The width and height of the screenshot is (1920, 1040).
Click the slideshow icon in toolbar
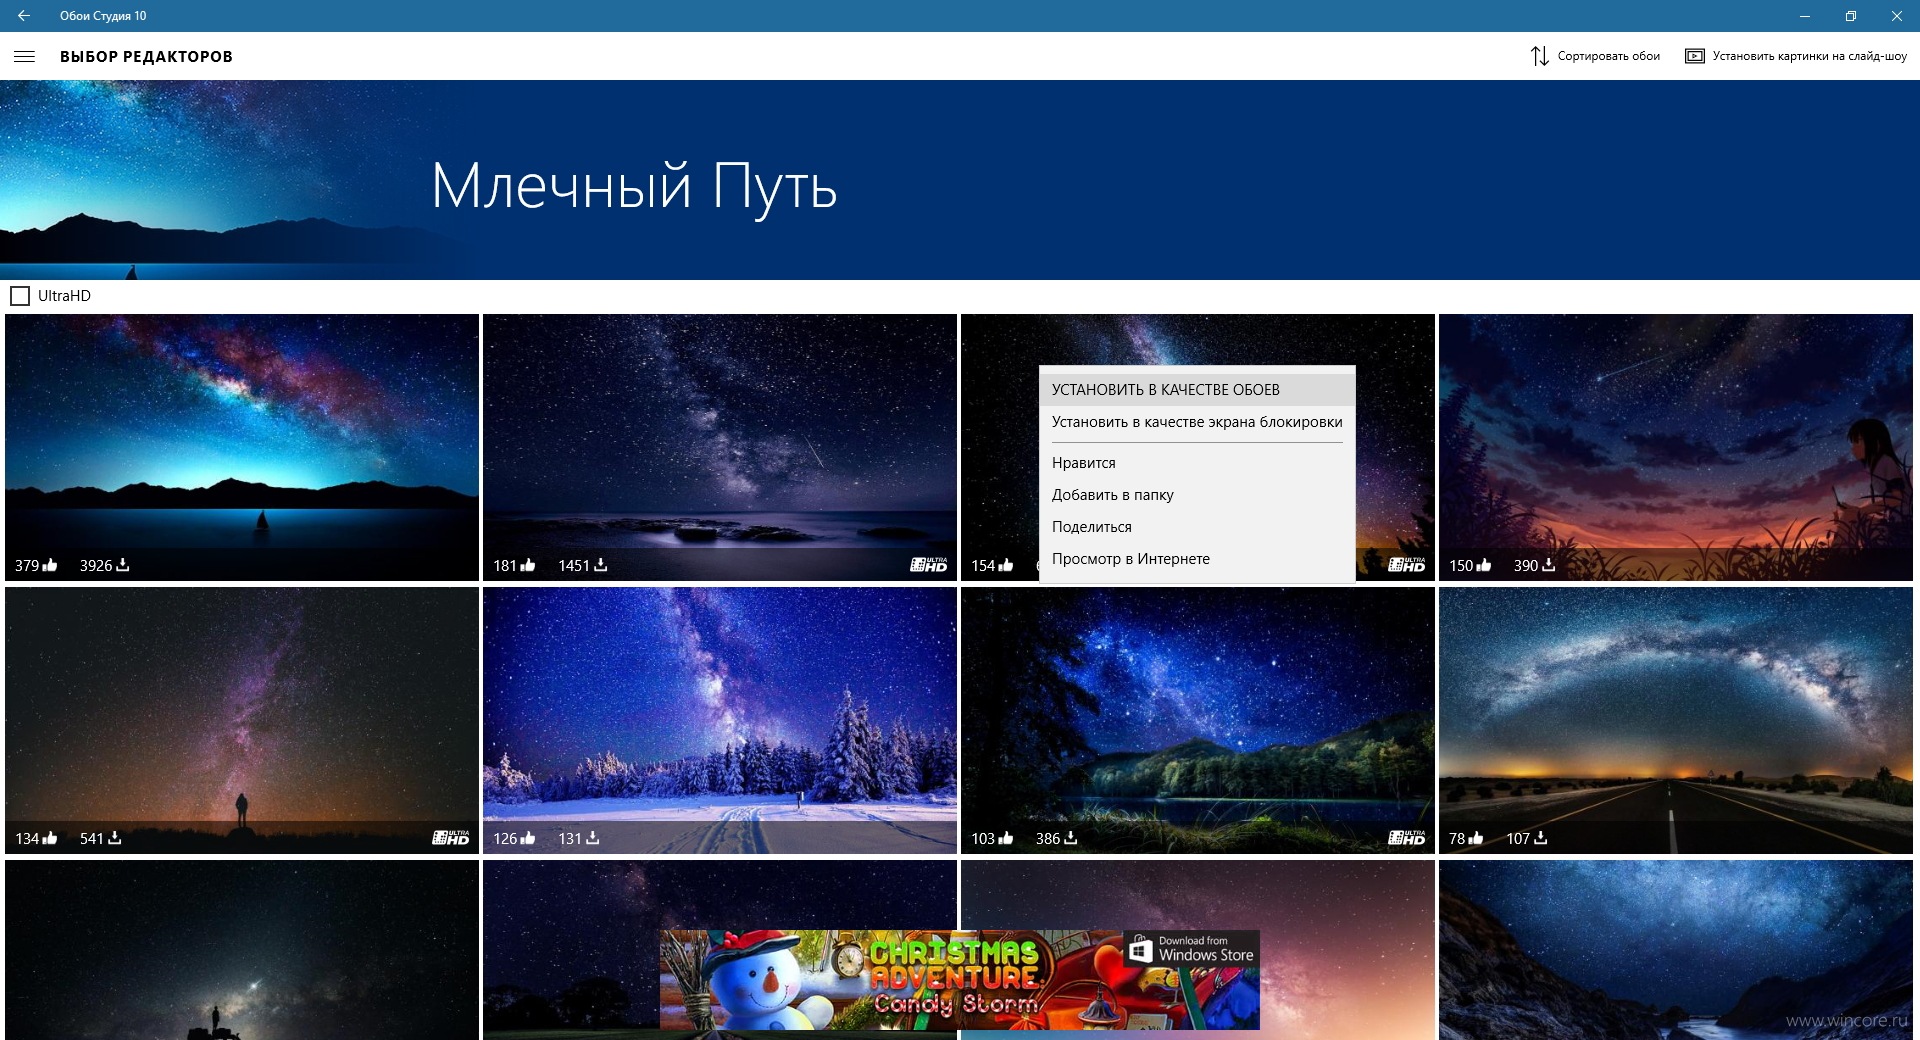pyautogui.click(x=1694, y=56)
